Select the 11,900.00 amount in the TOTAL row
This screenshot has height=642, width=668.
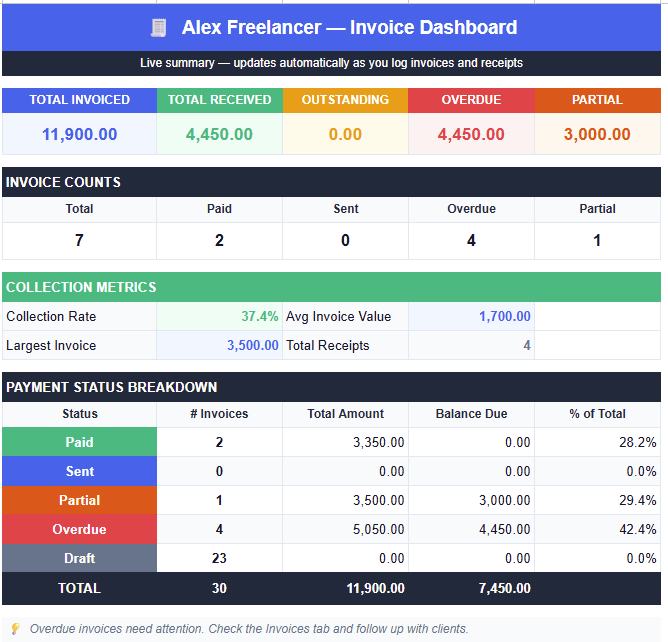pos(375,588)
